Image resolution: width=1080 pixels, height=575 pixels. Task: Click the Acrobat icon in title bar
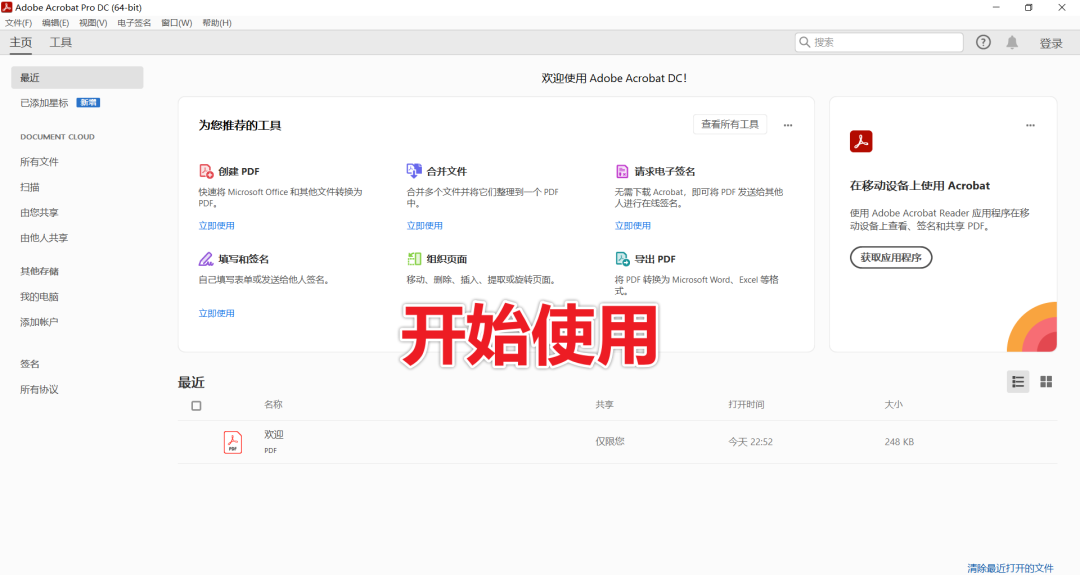[x=7, y=7]
